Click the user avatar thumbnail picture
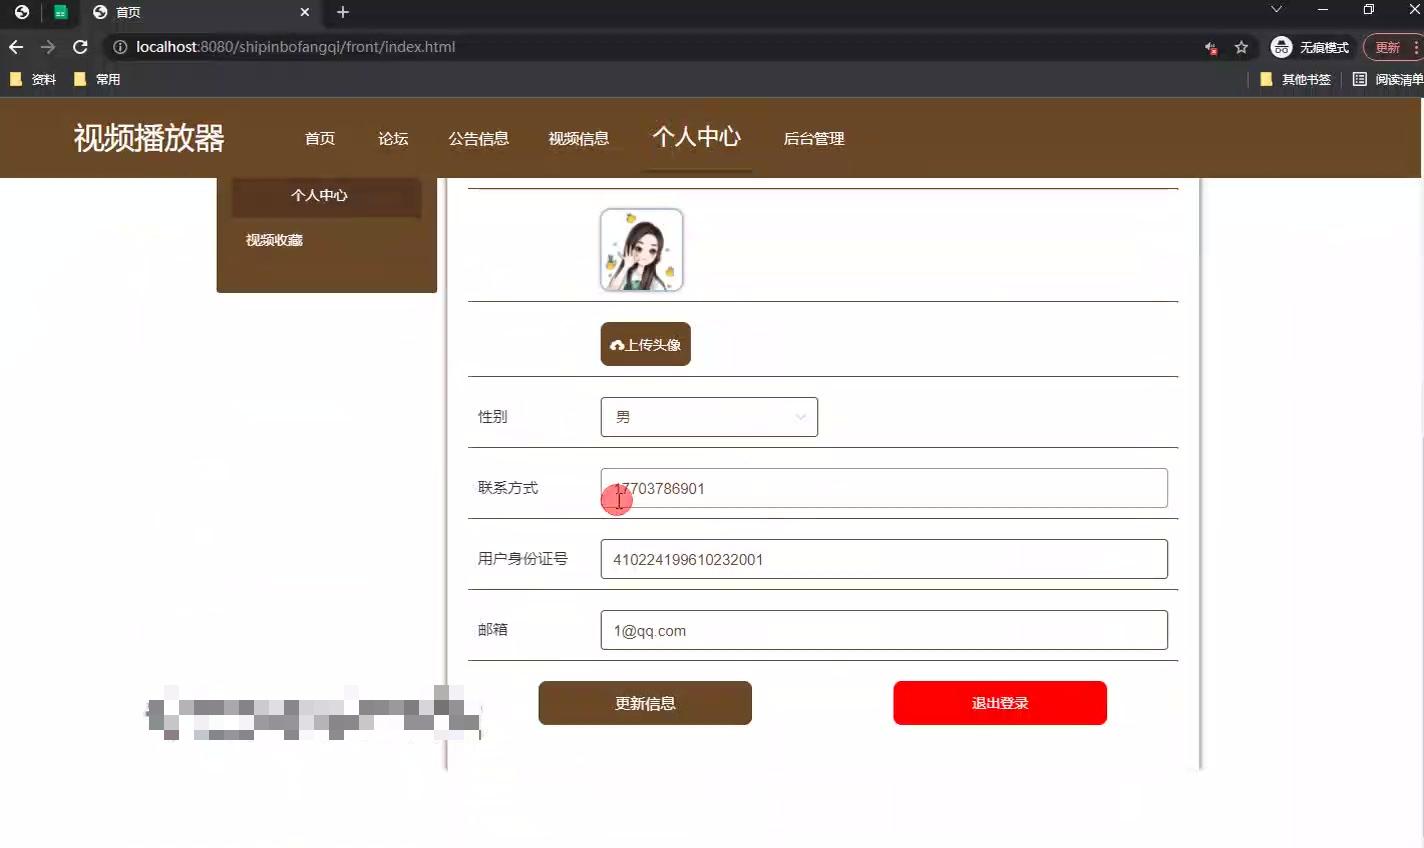Image resolution: width=1424 pixels, height=848 pixels. [641, 249]
